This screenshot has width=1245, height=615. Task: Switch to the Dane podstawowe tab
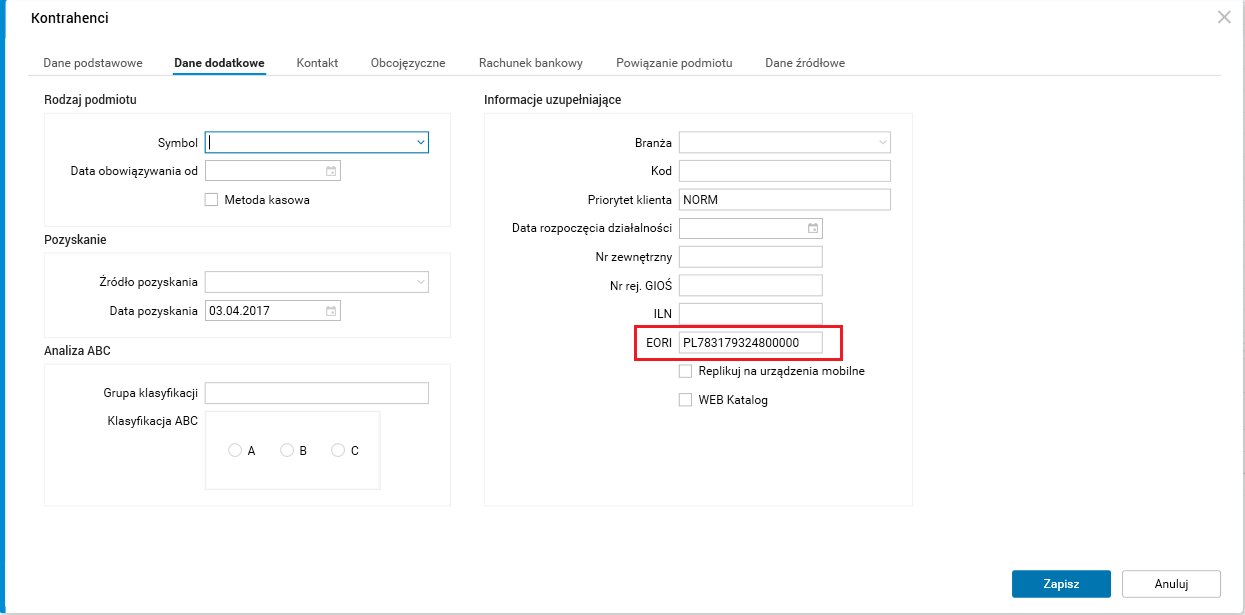[x=93, y=63]
